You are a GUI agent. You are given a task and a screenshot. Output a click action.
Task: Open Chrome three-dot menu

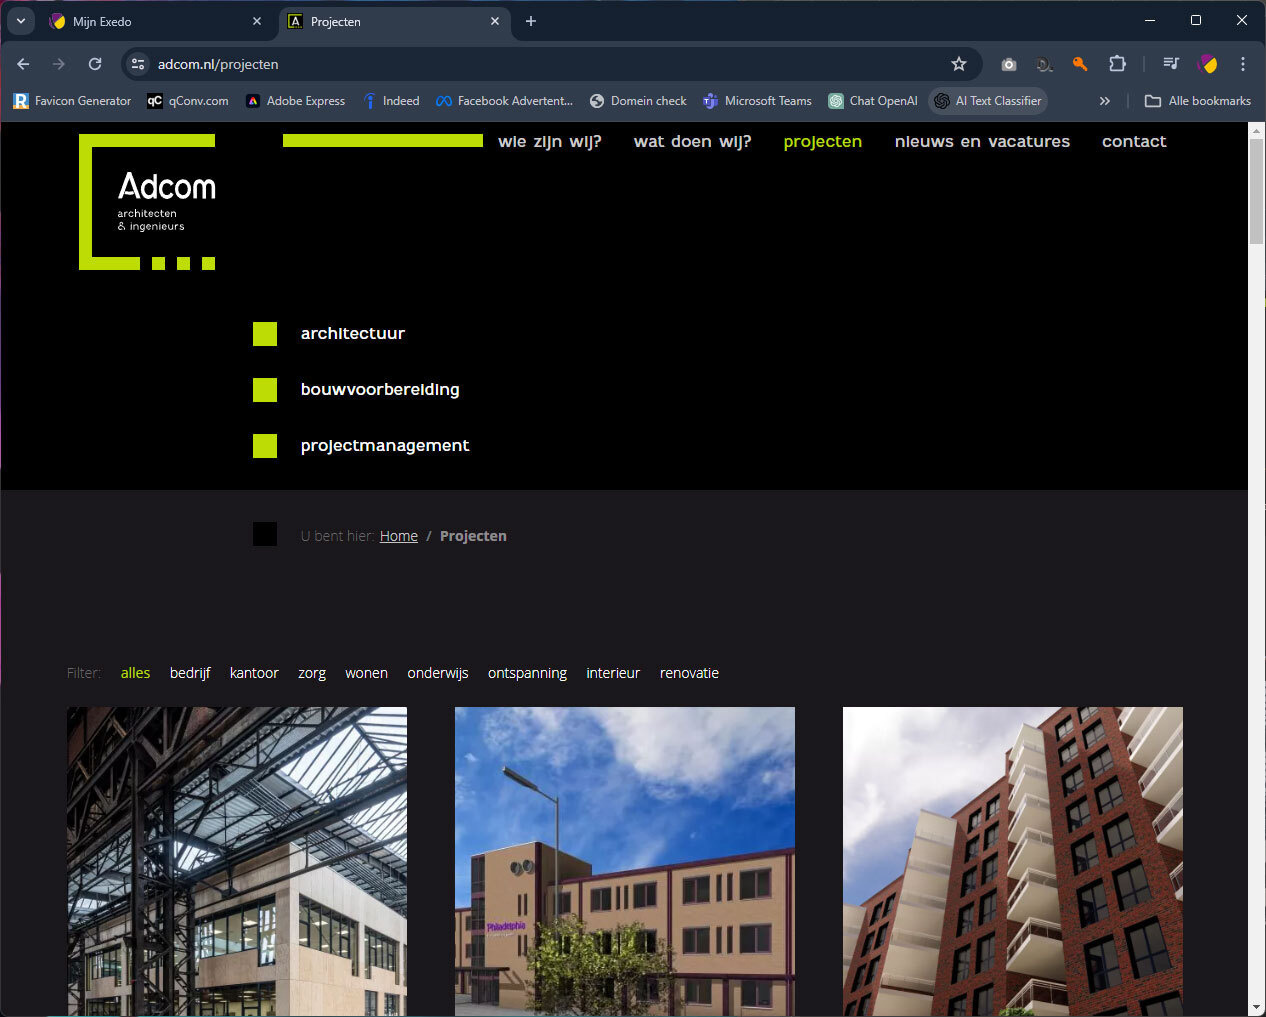pos(1243,64)
